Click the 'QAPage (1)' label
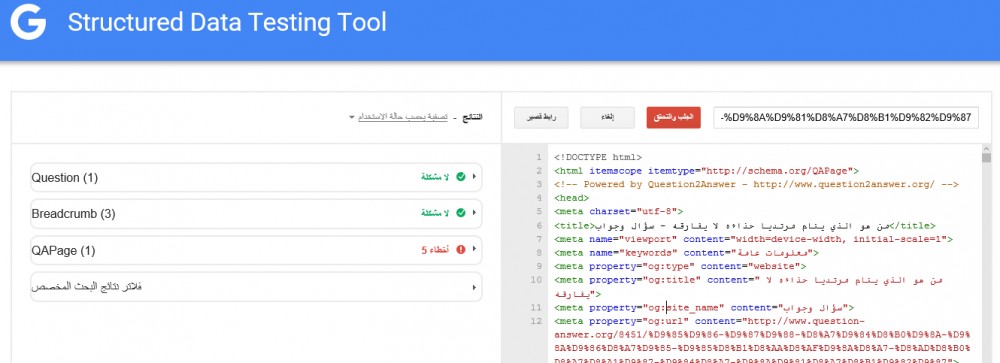The width and height of the screenshot is (1000, 363). tap(63, 251)
